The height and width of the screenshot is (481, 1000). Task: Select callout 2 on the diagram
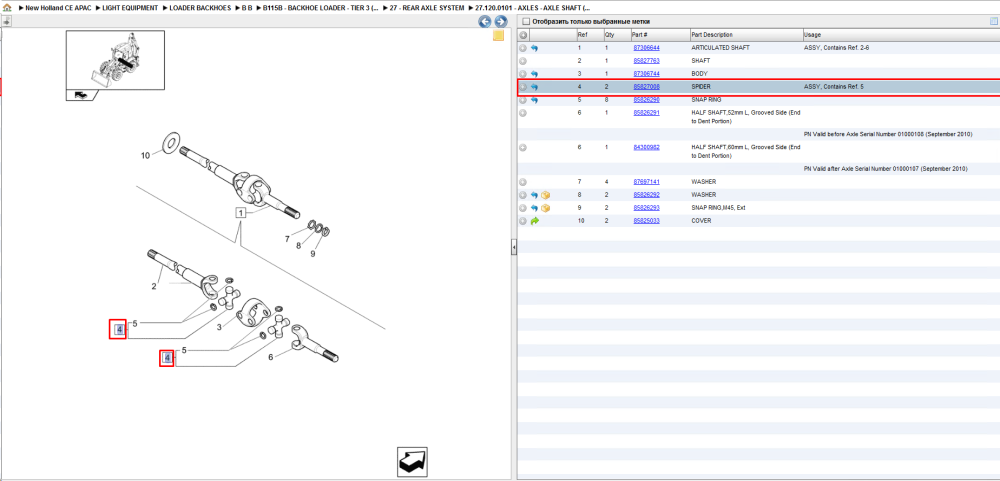pyautogui.click(x=154, y=286)
